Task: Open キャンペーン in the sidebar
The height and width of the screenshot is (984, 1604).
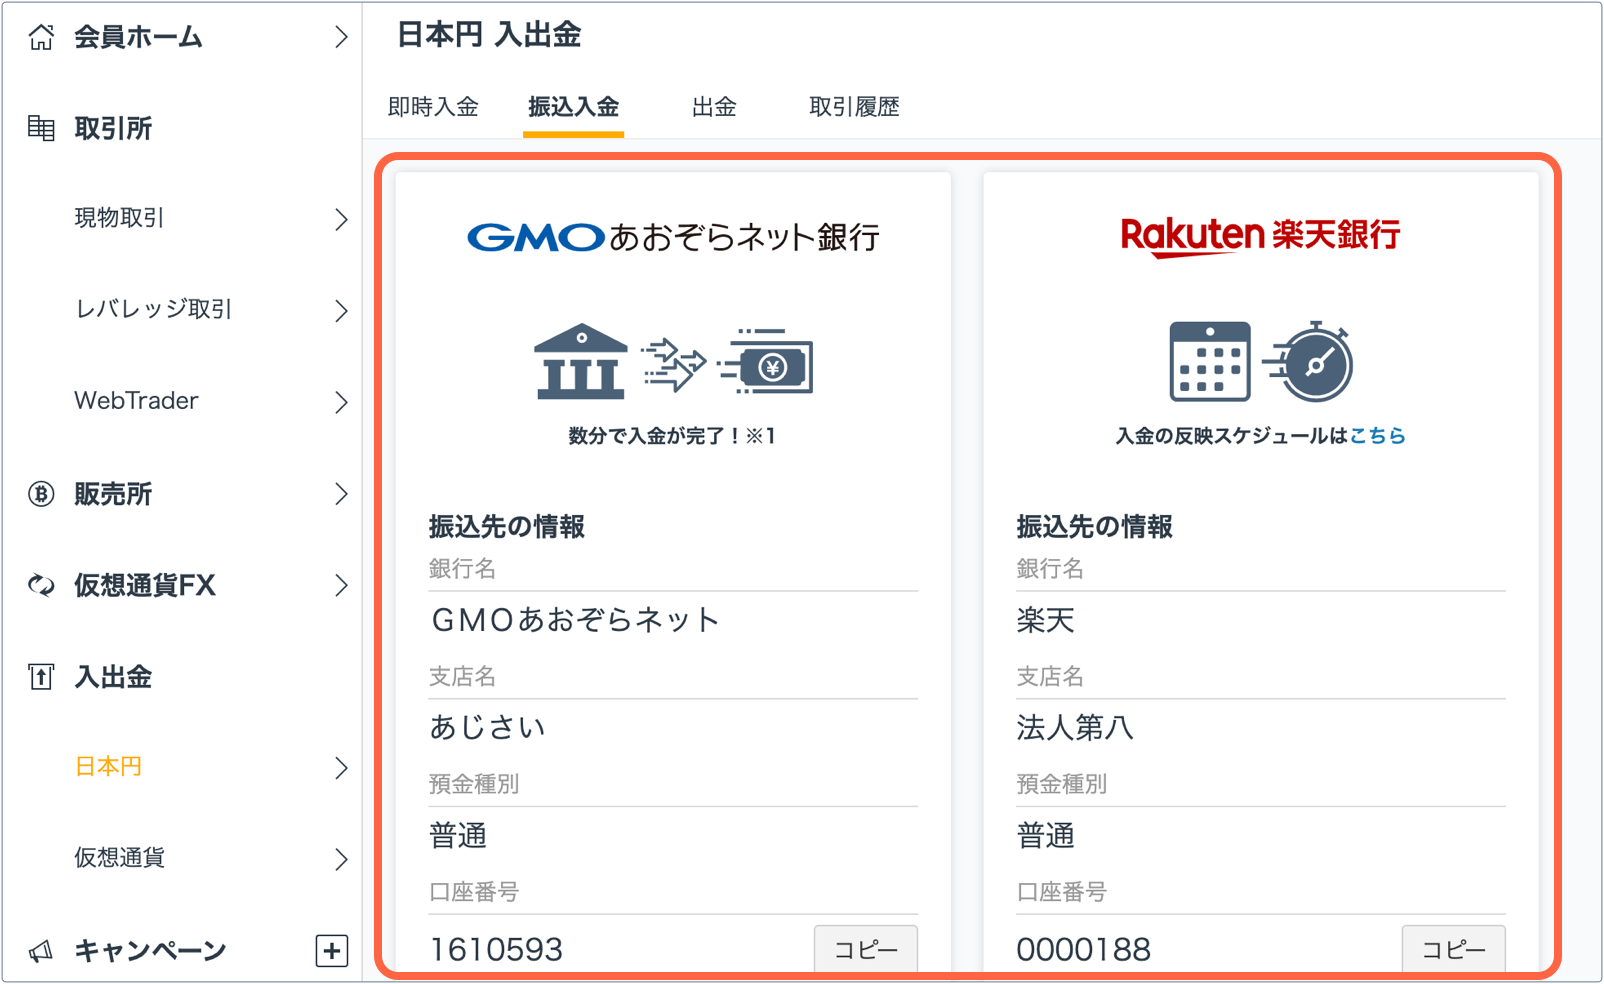Action: [150, 950]
